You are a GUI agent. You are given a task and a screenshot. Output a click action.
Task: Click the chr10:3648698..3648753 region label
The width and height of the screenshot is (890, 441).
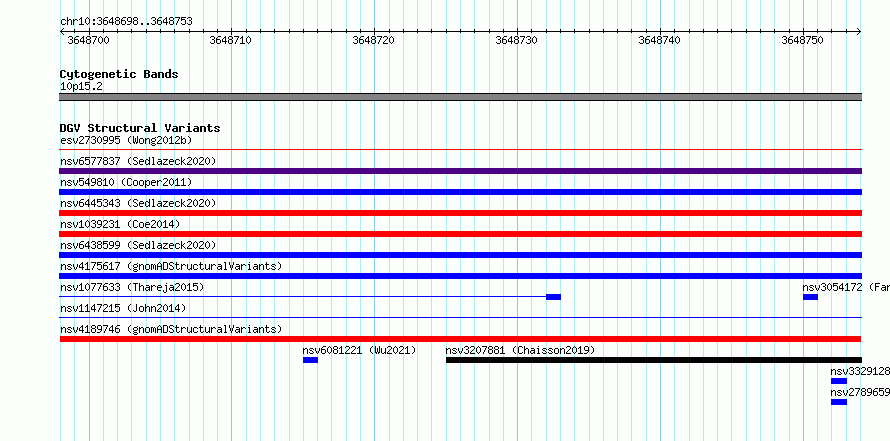(x=126, y=22)
